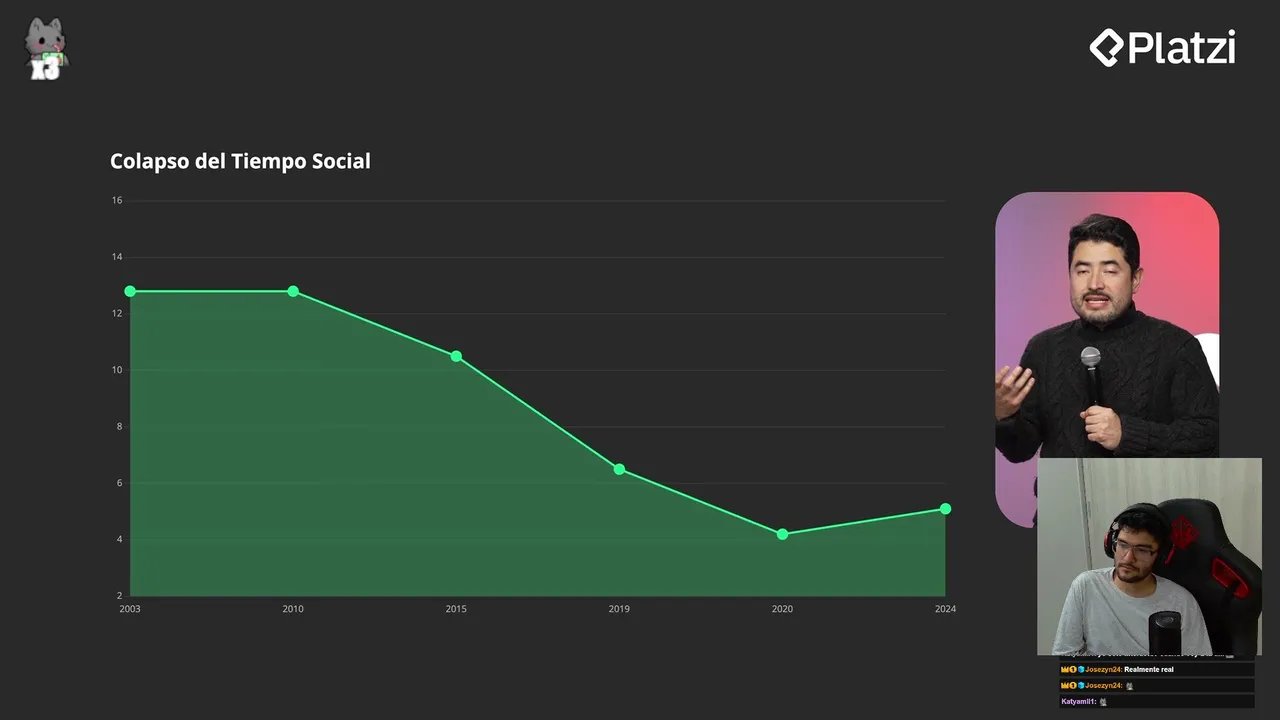Click the speaker presentation video thumbnail
This screenshot has height=720, width=1280.
click(x=1106, y=330)
